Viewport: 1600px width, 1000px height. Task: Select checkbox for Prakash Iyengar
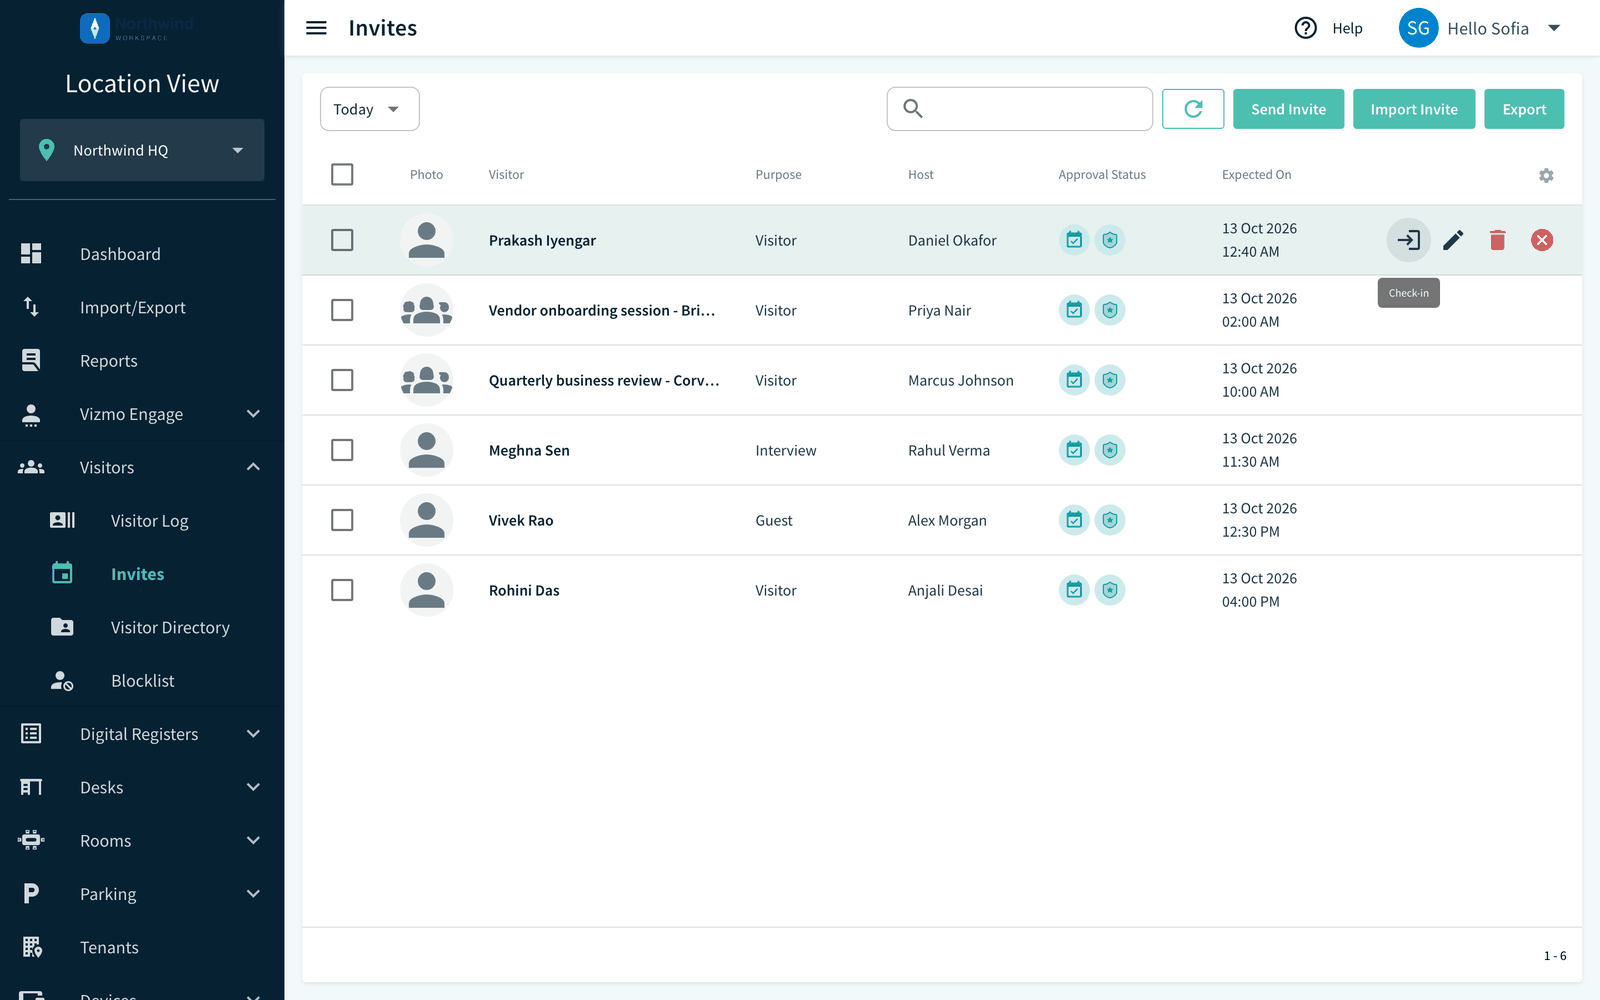tap(342, 240)
